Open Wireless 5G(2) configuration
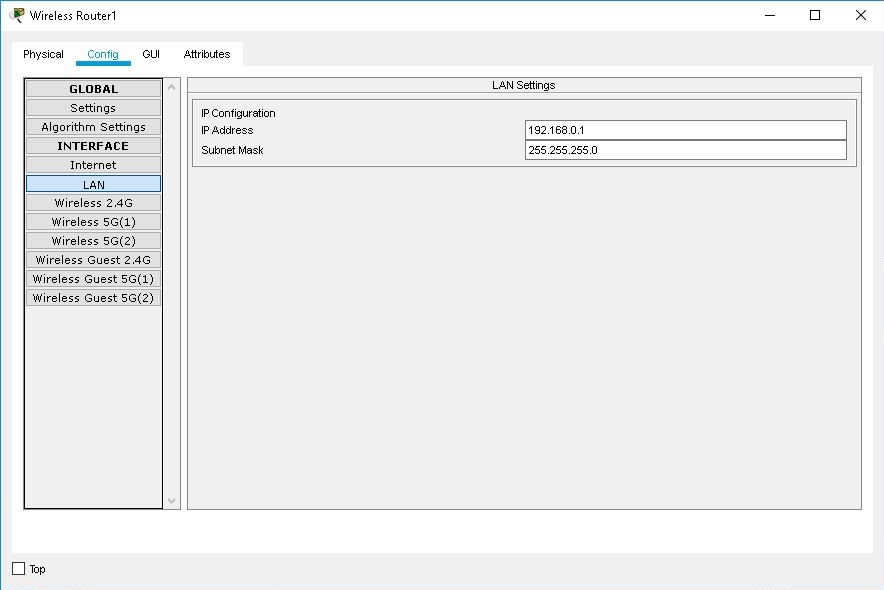The height and width of the screenshot is (590, 884). (94, 241)
